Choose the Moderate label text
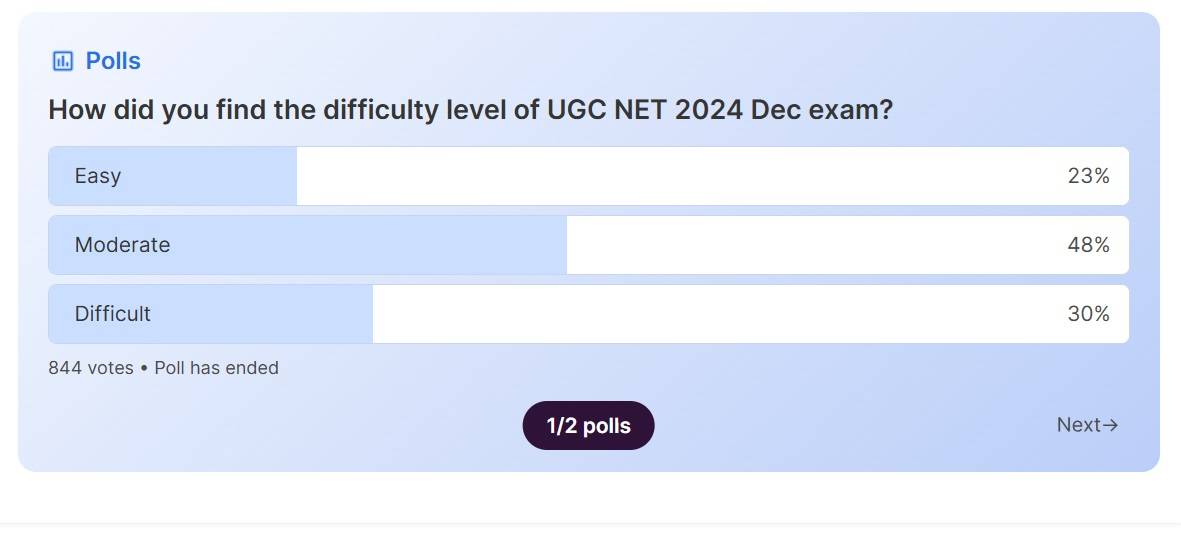 point(122,245)
